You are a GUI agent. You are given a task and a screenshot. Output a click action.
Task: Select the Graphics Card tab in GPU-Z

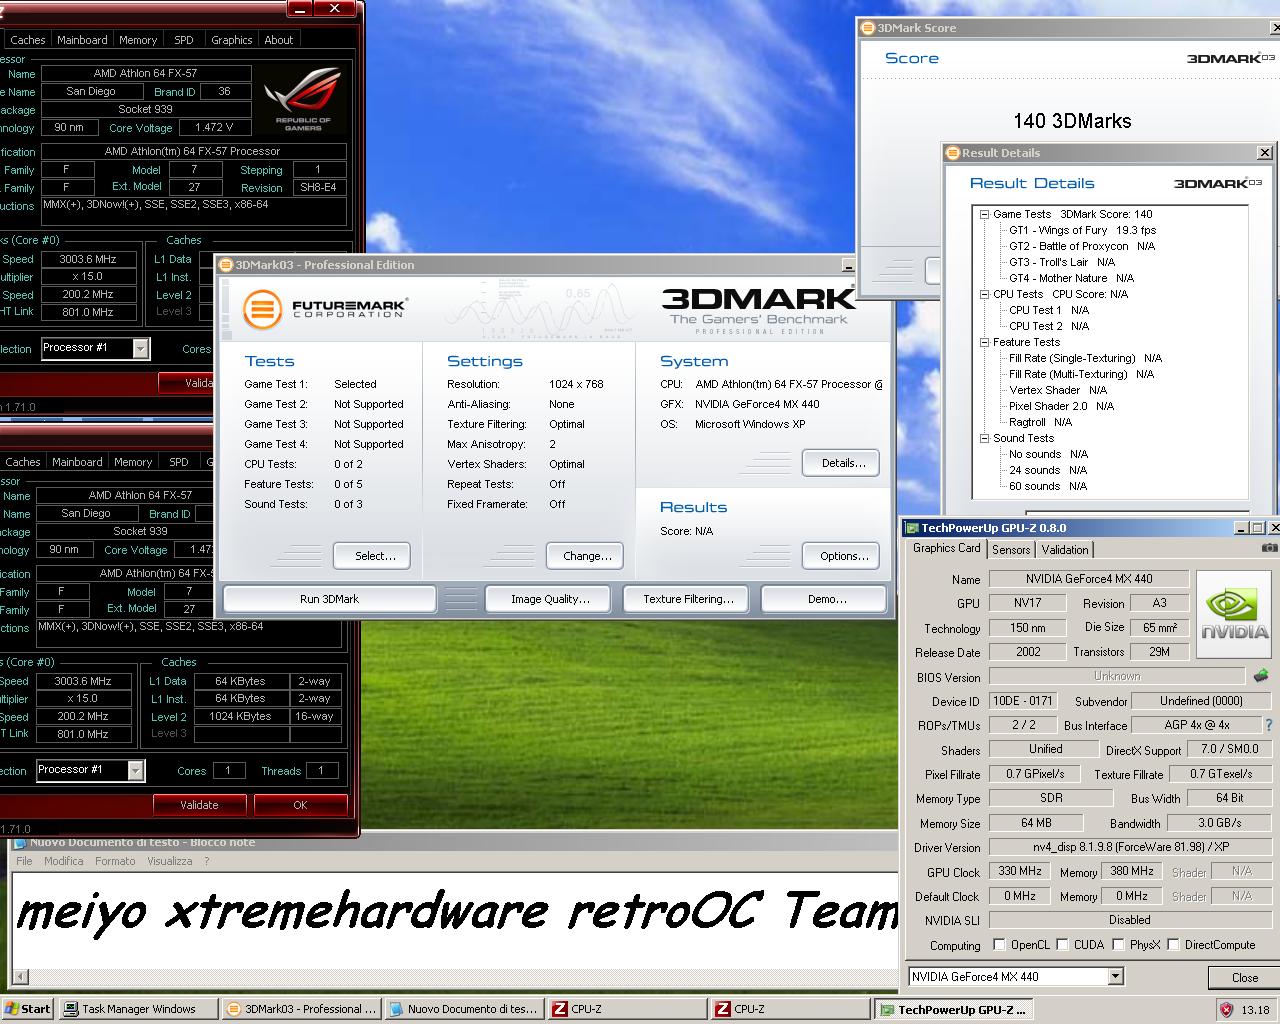[x=946, y=548]
